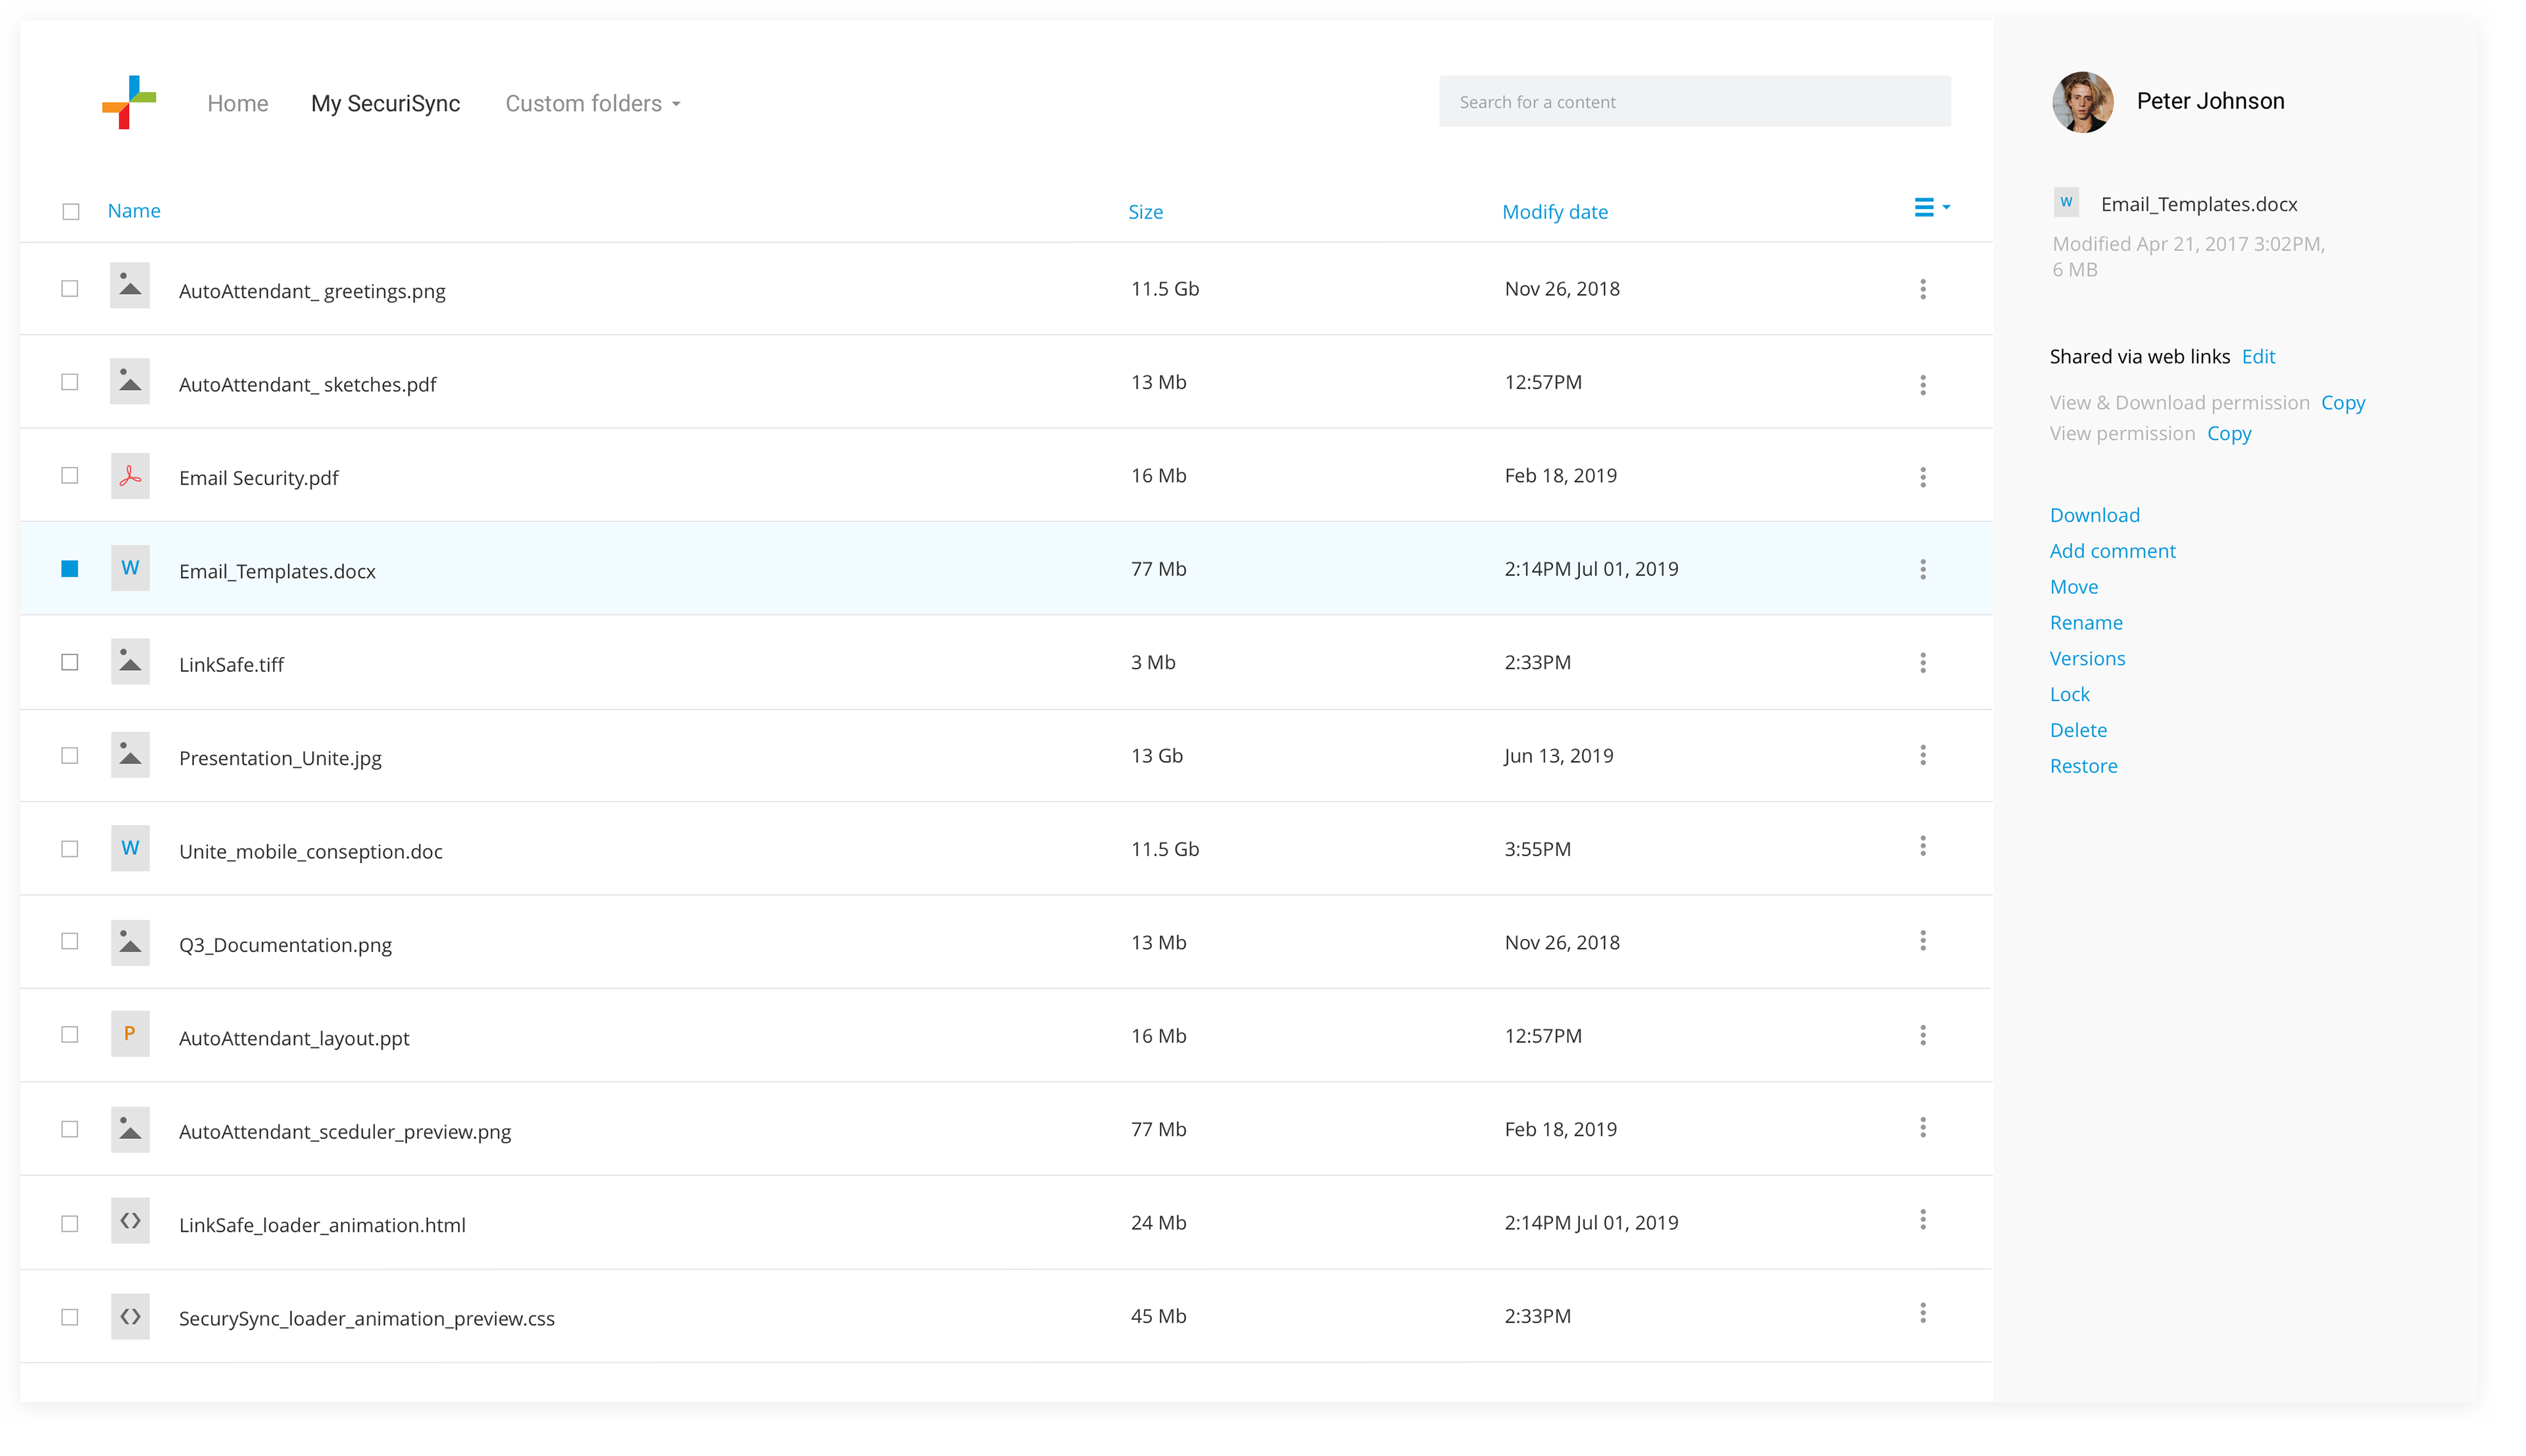Click Download in the details panel

pyautogui.click(x=2095, y=515)
